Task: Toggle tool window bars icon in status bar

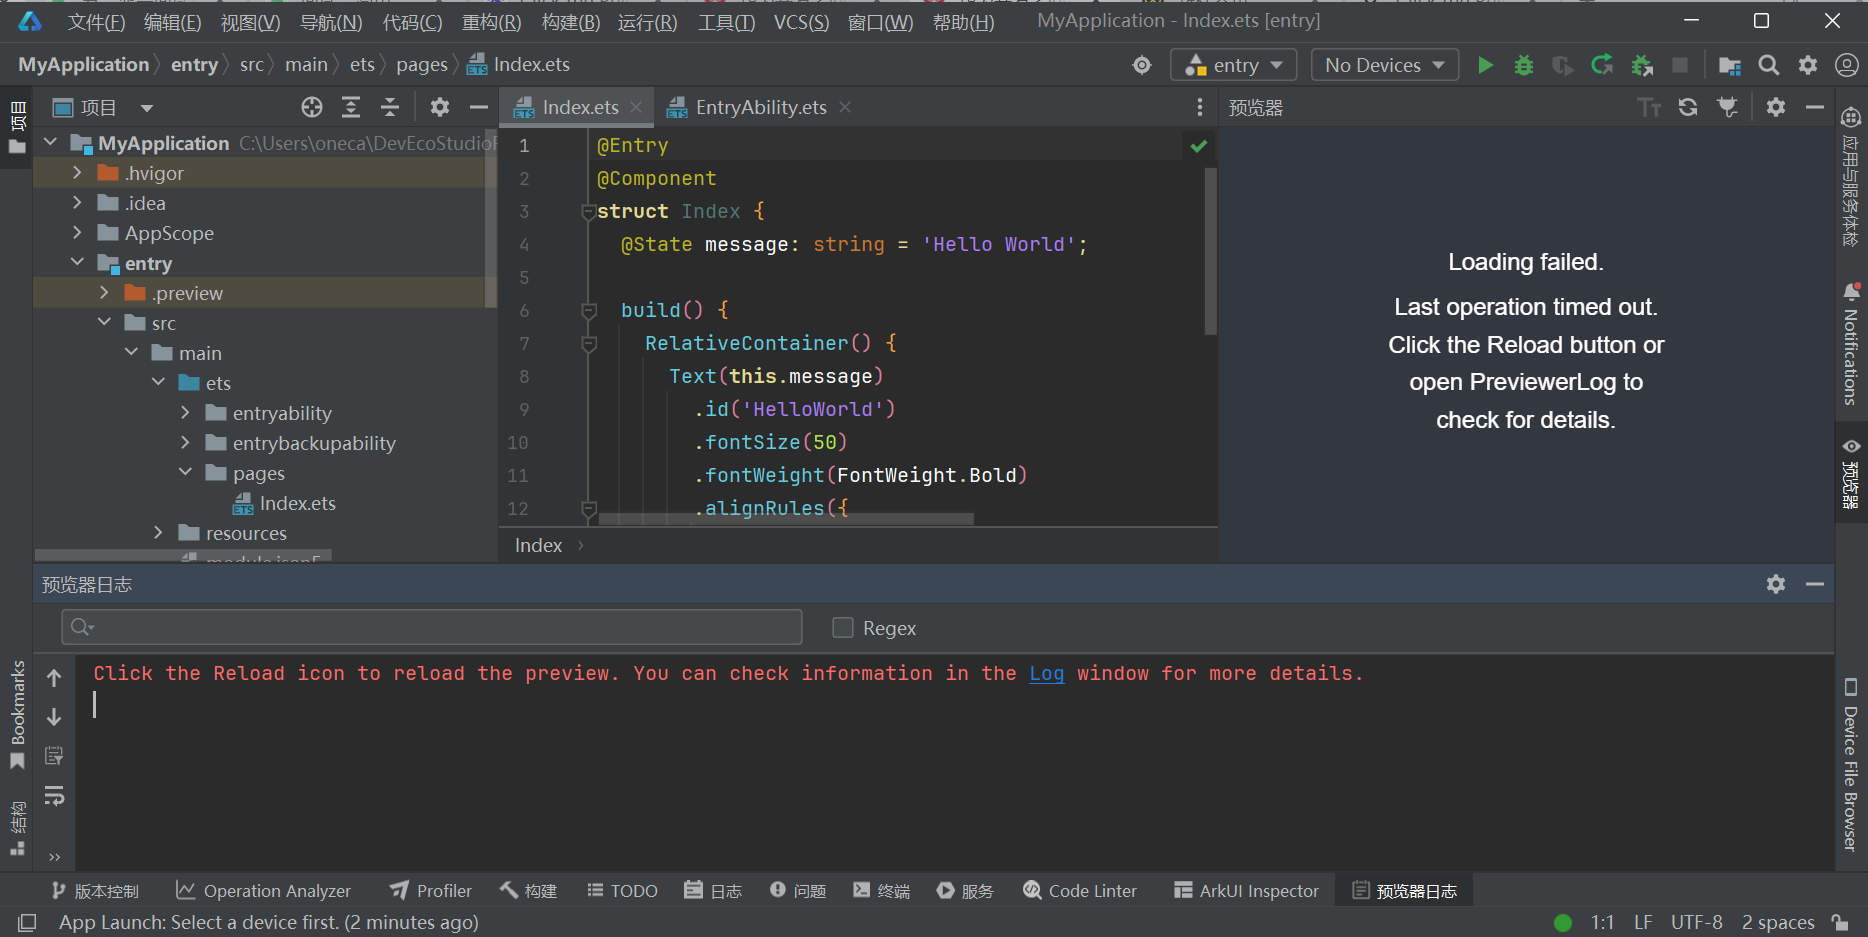Action: click(27, 922)
